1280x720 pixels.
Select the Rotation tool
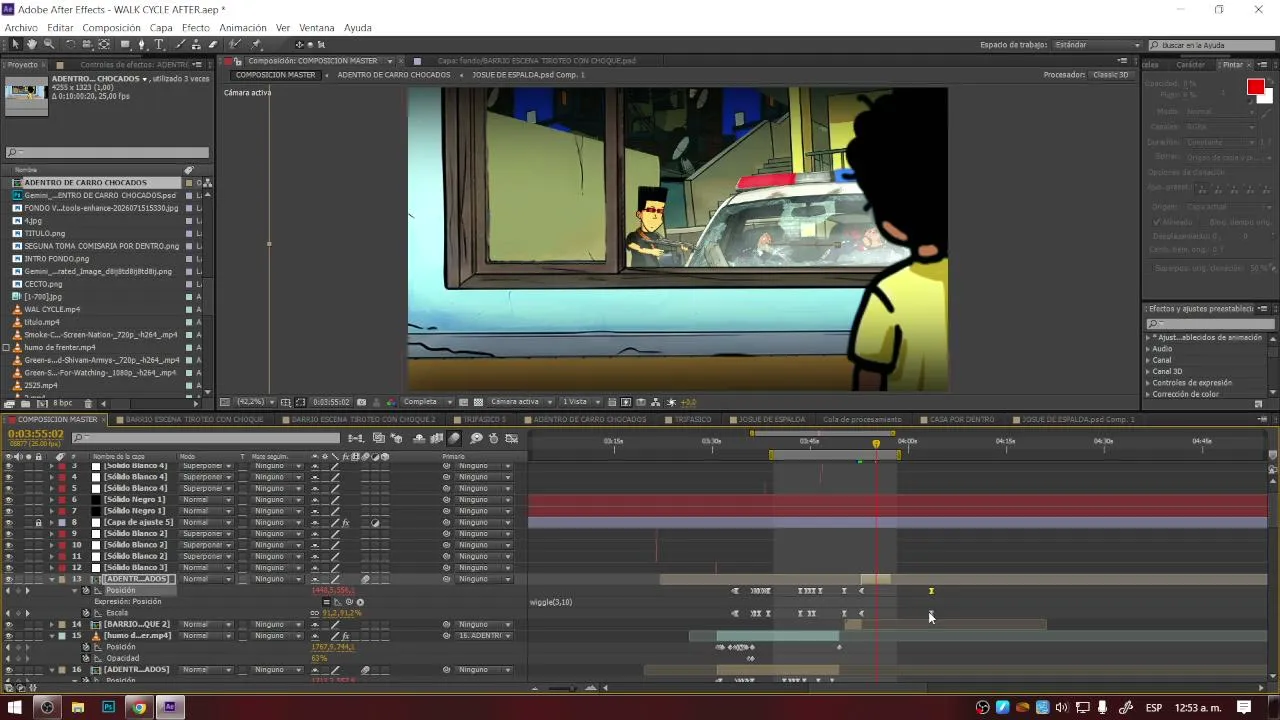[70, 44]
